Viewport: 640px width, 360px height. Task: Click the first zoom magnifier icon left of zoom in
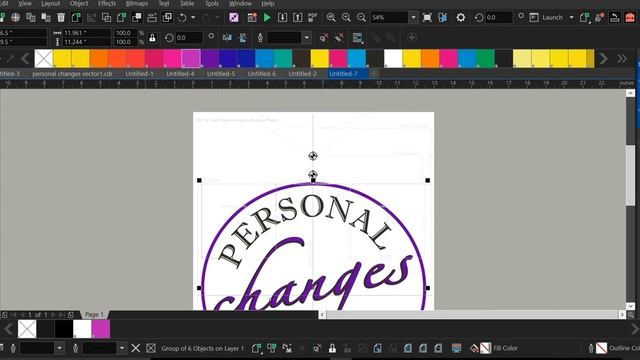(331, 17)
